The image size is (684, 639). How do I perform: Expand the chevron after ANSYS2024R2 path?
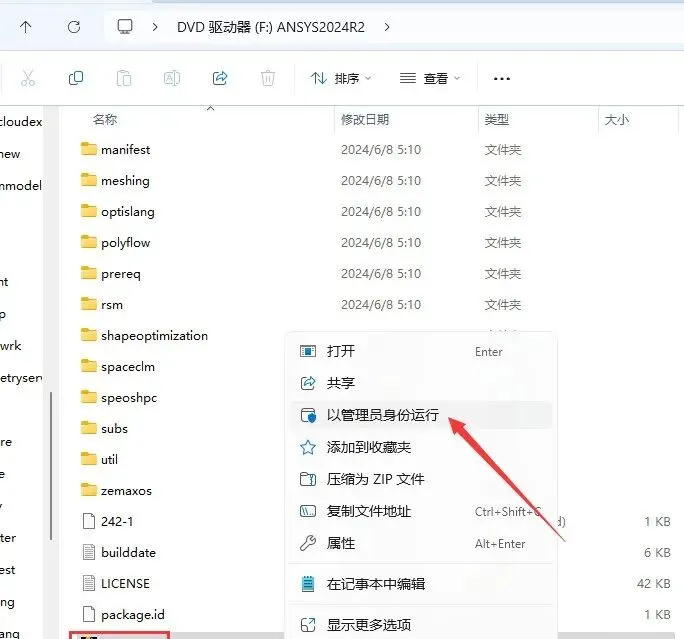point(386,27)
